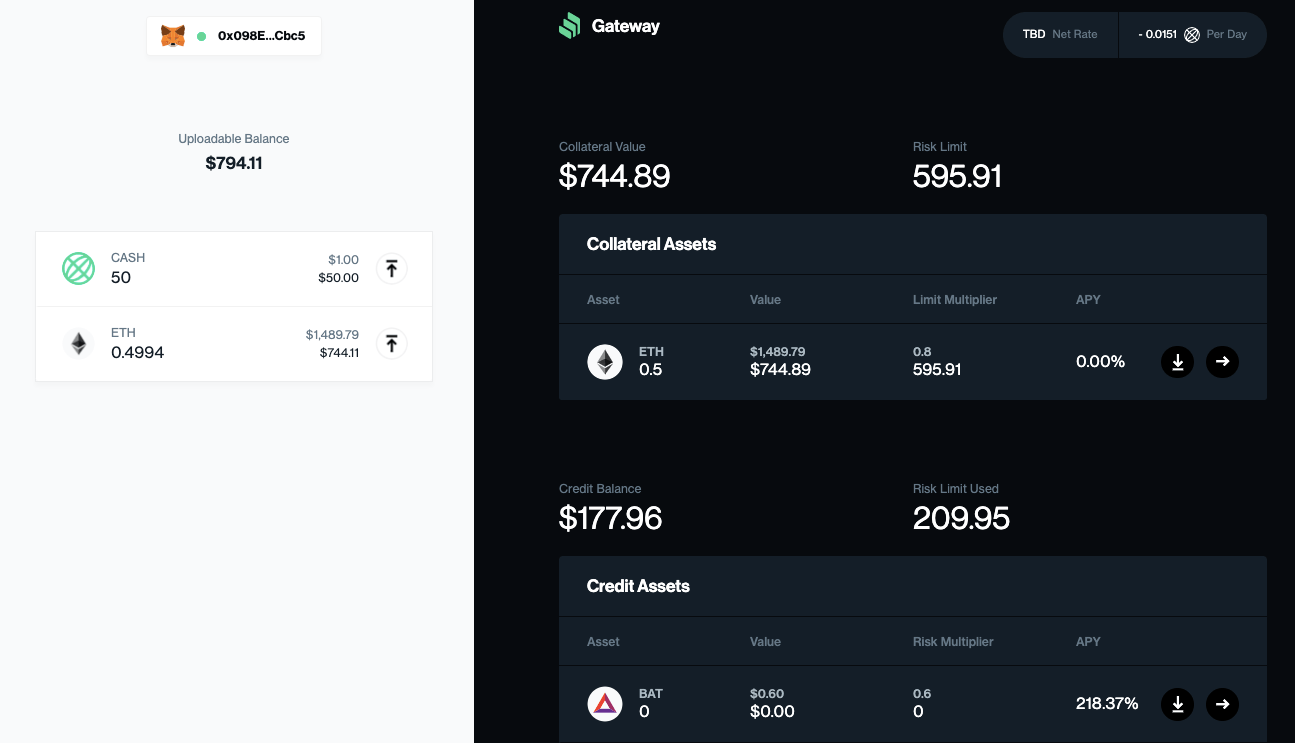Image resolution: width=1295 pixels, height=743 pixels.
Task: Click the 0.6 risk multiplier value
Action: 922,694
